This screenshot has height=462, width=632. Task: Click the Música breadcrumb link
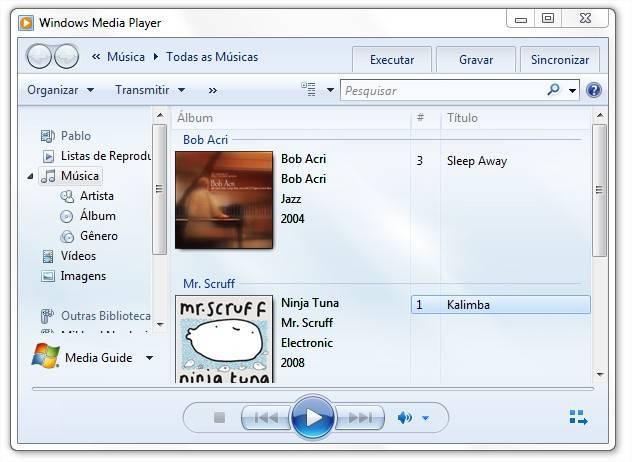coord(126,57)
